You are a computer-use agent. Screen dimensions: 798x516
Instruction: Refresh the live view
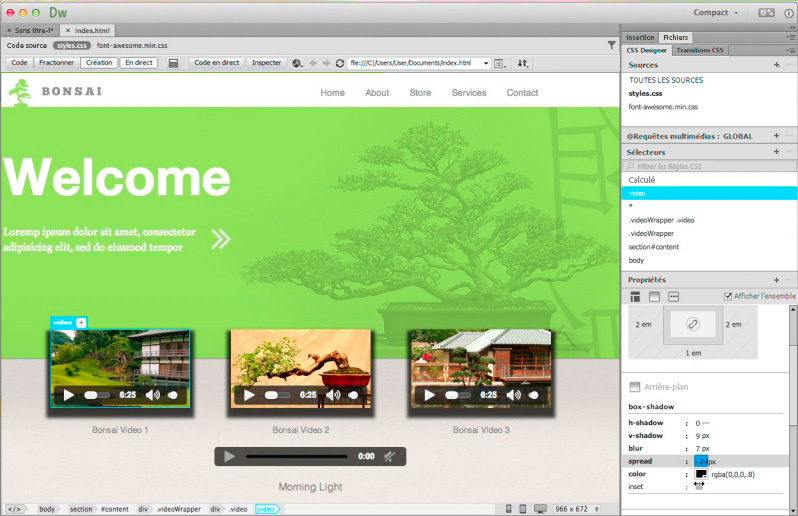click(339, 63)
